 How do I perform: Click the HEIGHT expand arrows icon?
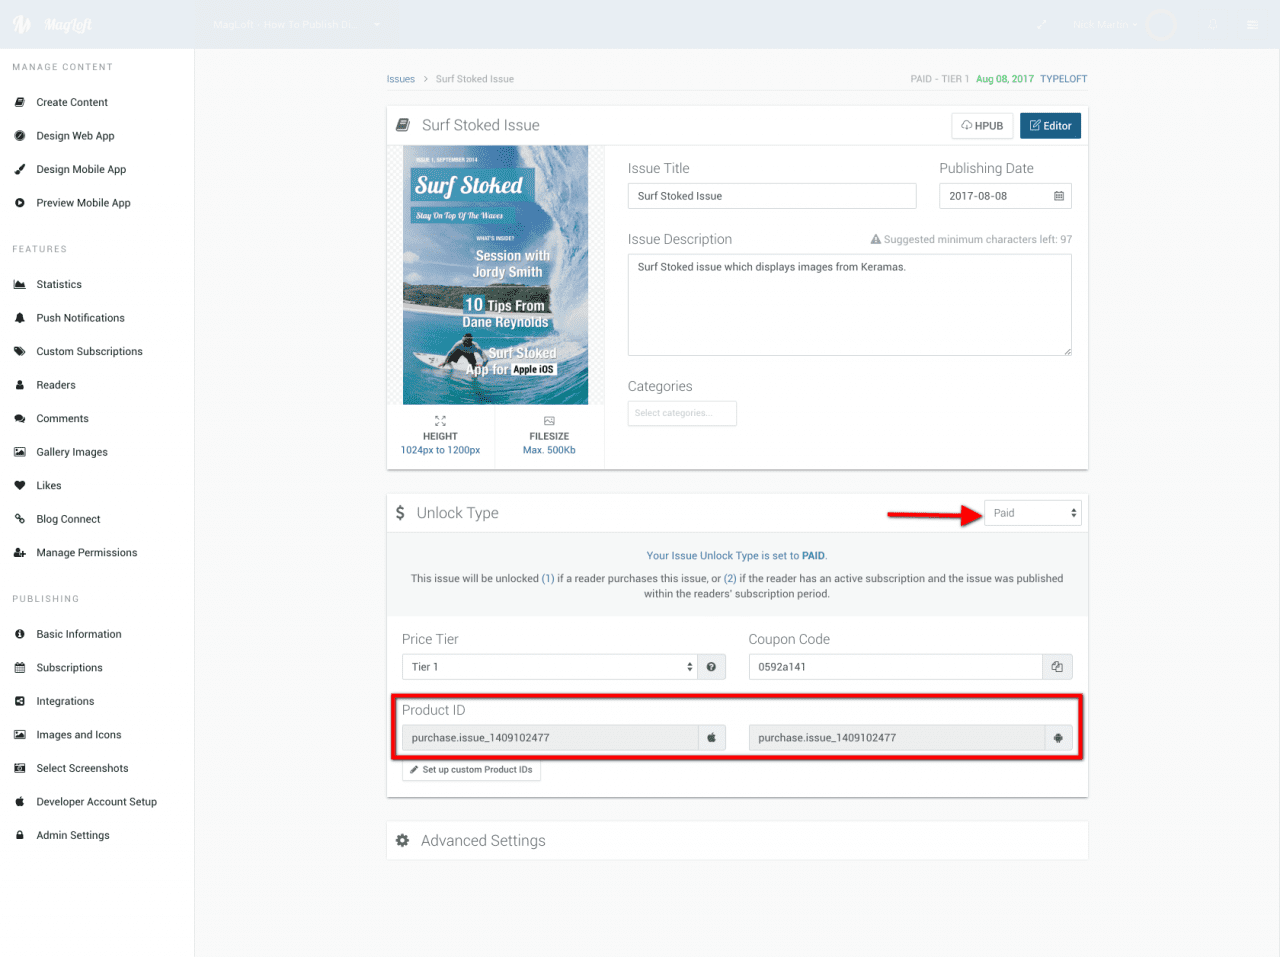[440, 421]
